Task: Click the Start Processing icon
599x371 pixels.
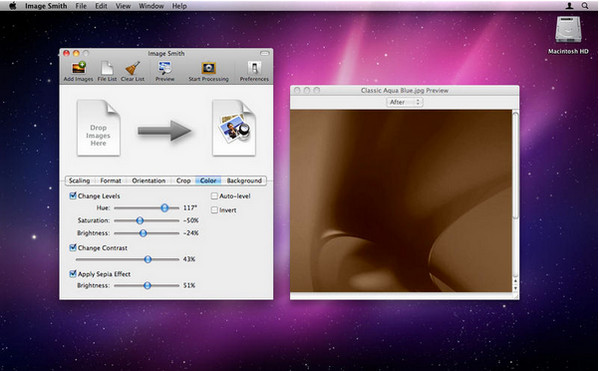Action: pyautogui.click(x=209, y=68)
